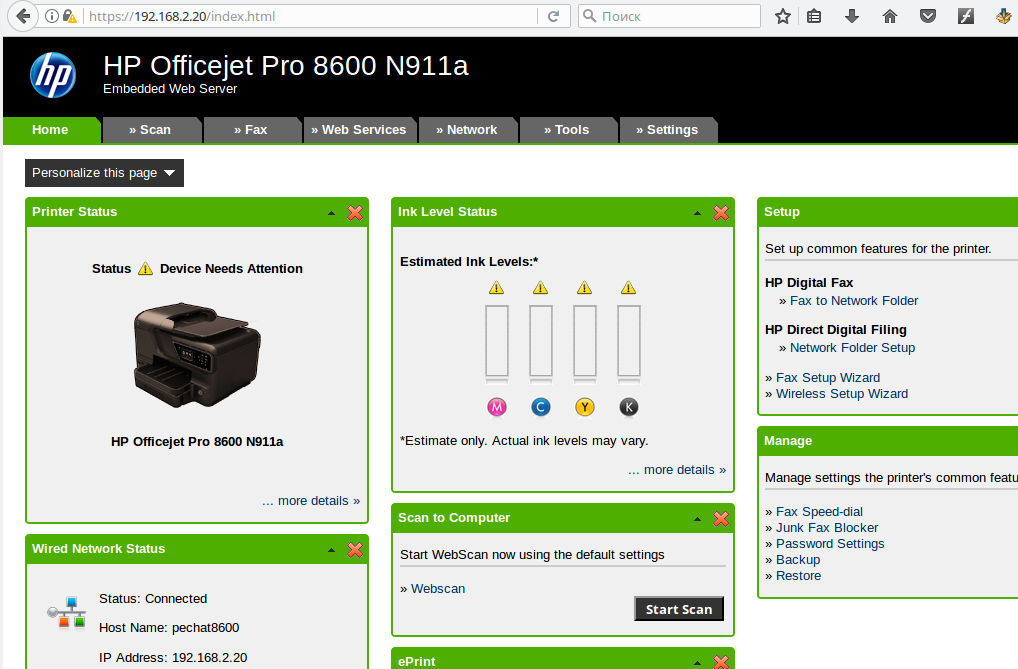Open the Webscan link
Screen dimensions: 1018x669
(438, 588)
